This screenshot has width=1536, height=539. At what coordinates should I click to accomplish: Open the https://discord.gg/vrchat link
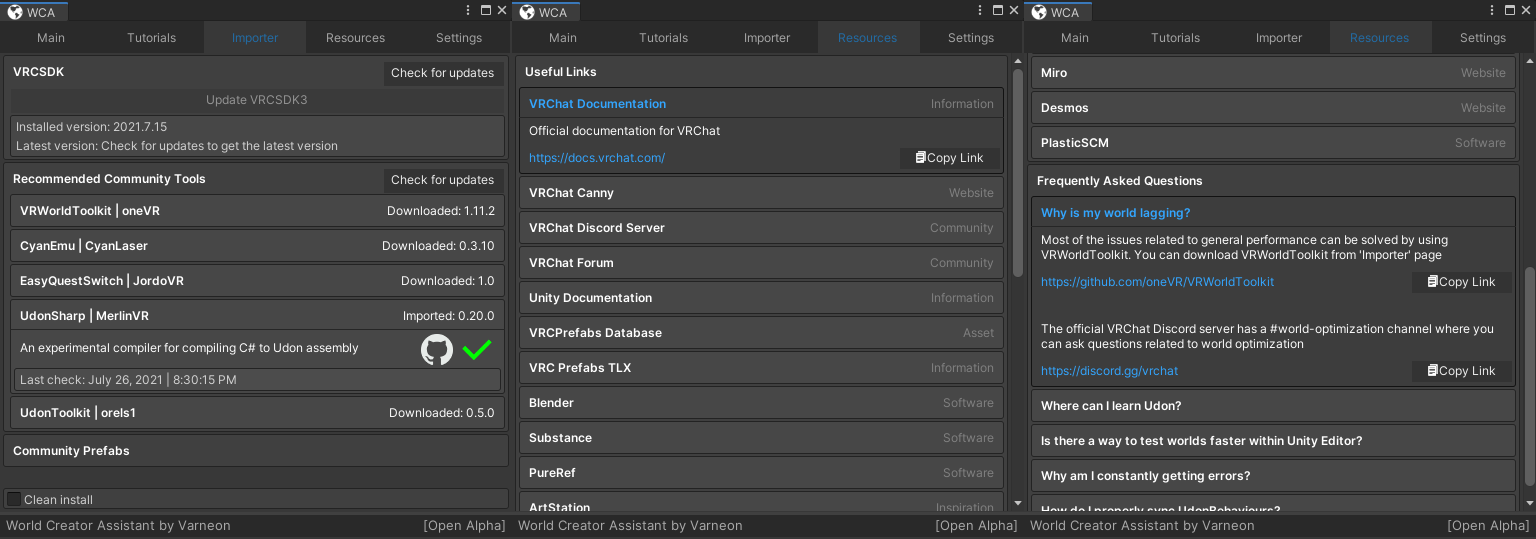click(x=1109, y=371)
